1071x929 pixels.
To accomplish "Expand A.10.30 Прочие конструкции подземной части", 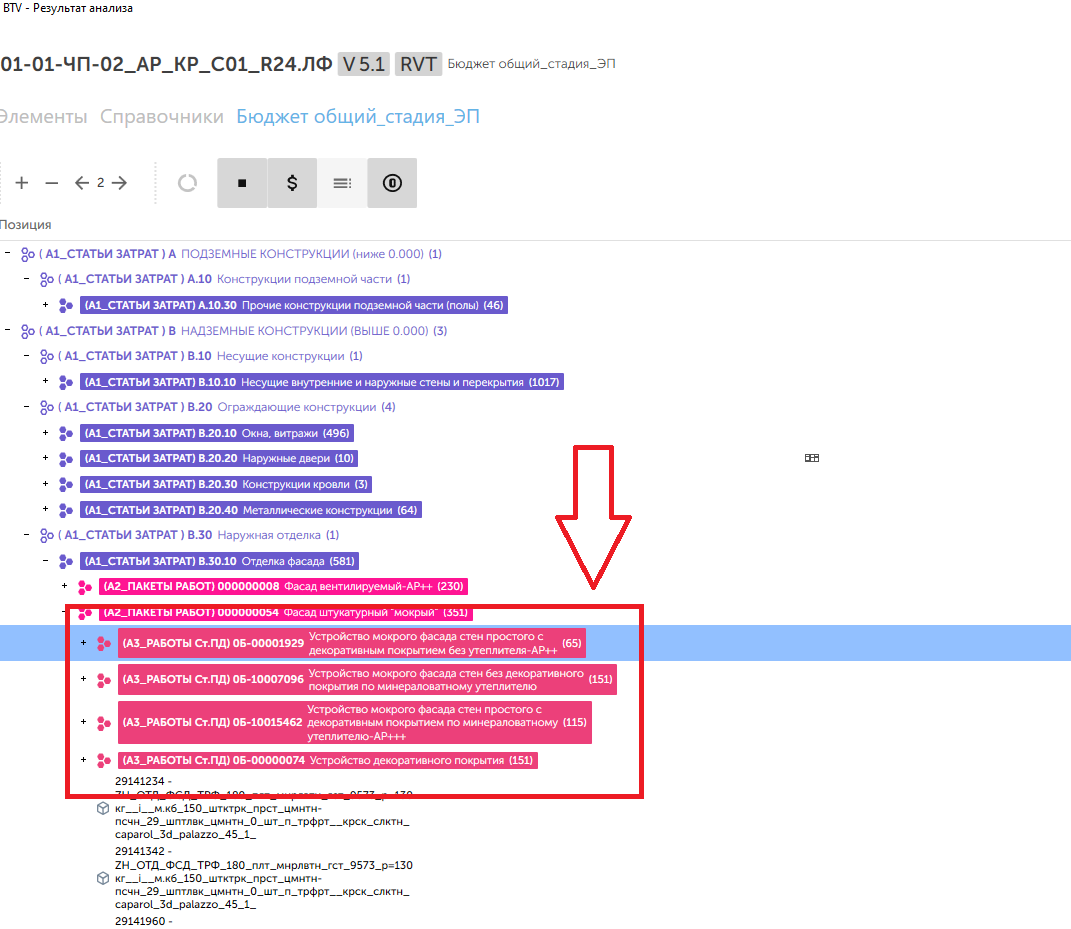I will [x=46, y=304].
